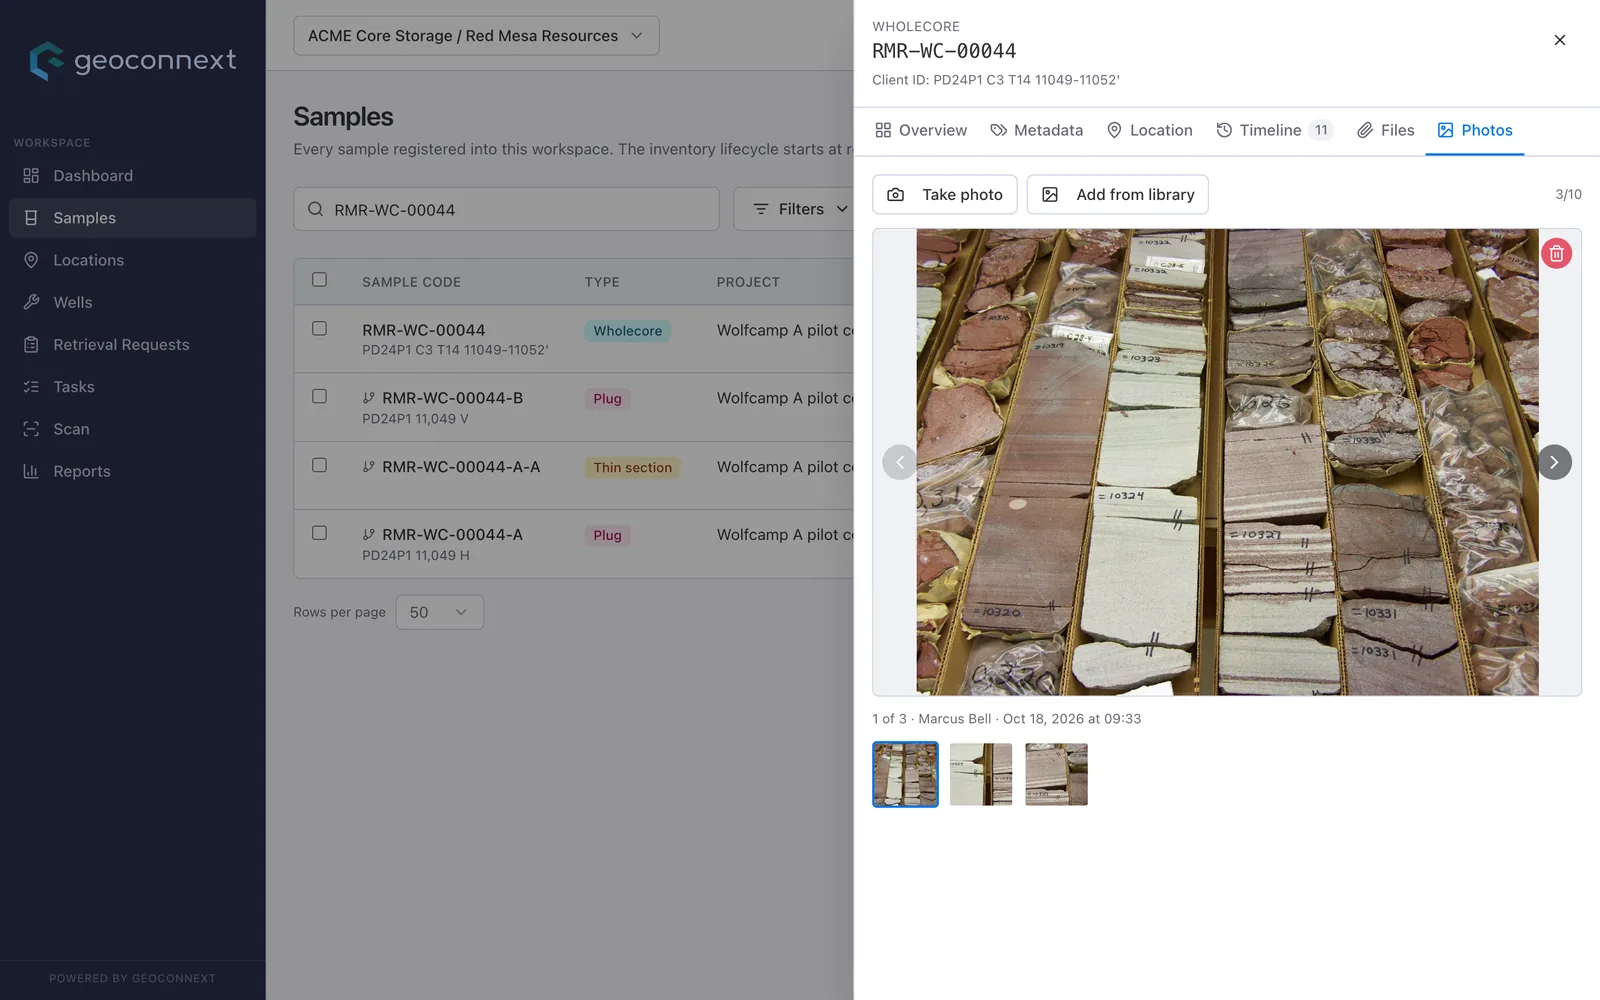Click the Thin section type badge
1600x1000 pixels.
(x=633, y=467)
